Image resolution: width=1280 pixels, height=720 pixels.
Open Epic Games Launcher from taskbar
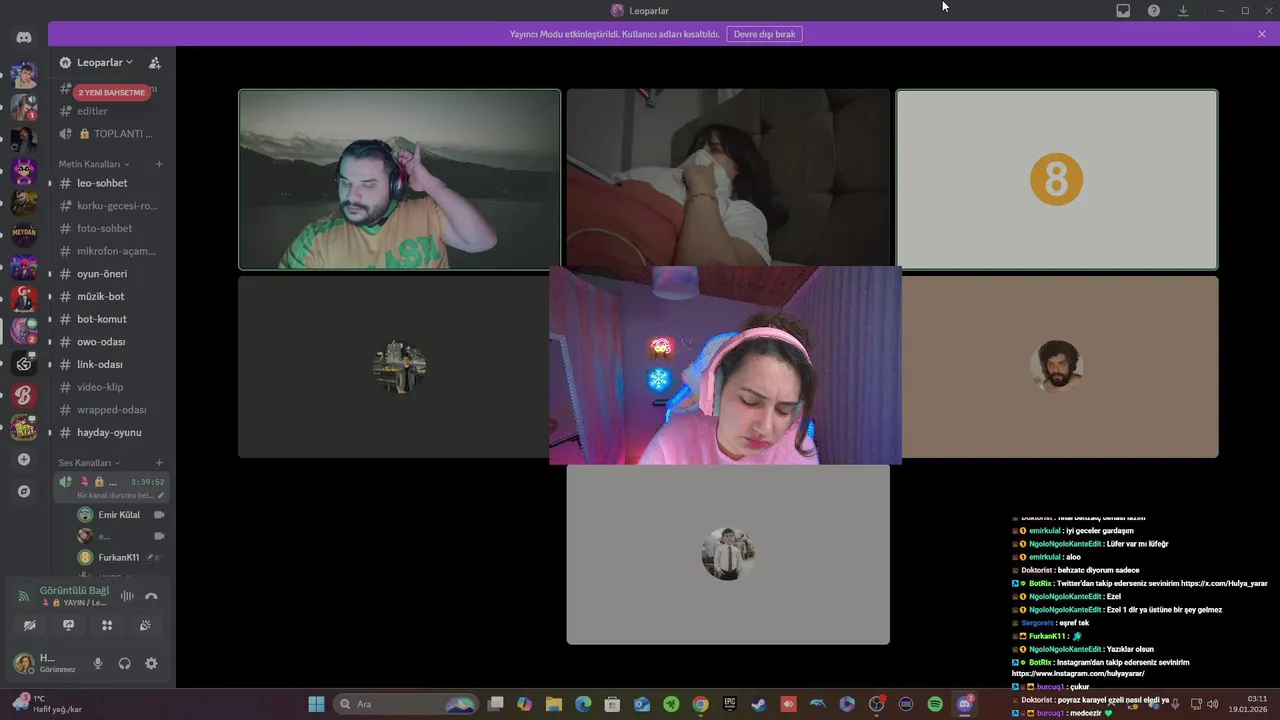pyautogui.click(x=730, y=704)
